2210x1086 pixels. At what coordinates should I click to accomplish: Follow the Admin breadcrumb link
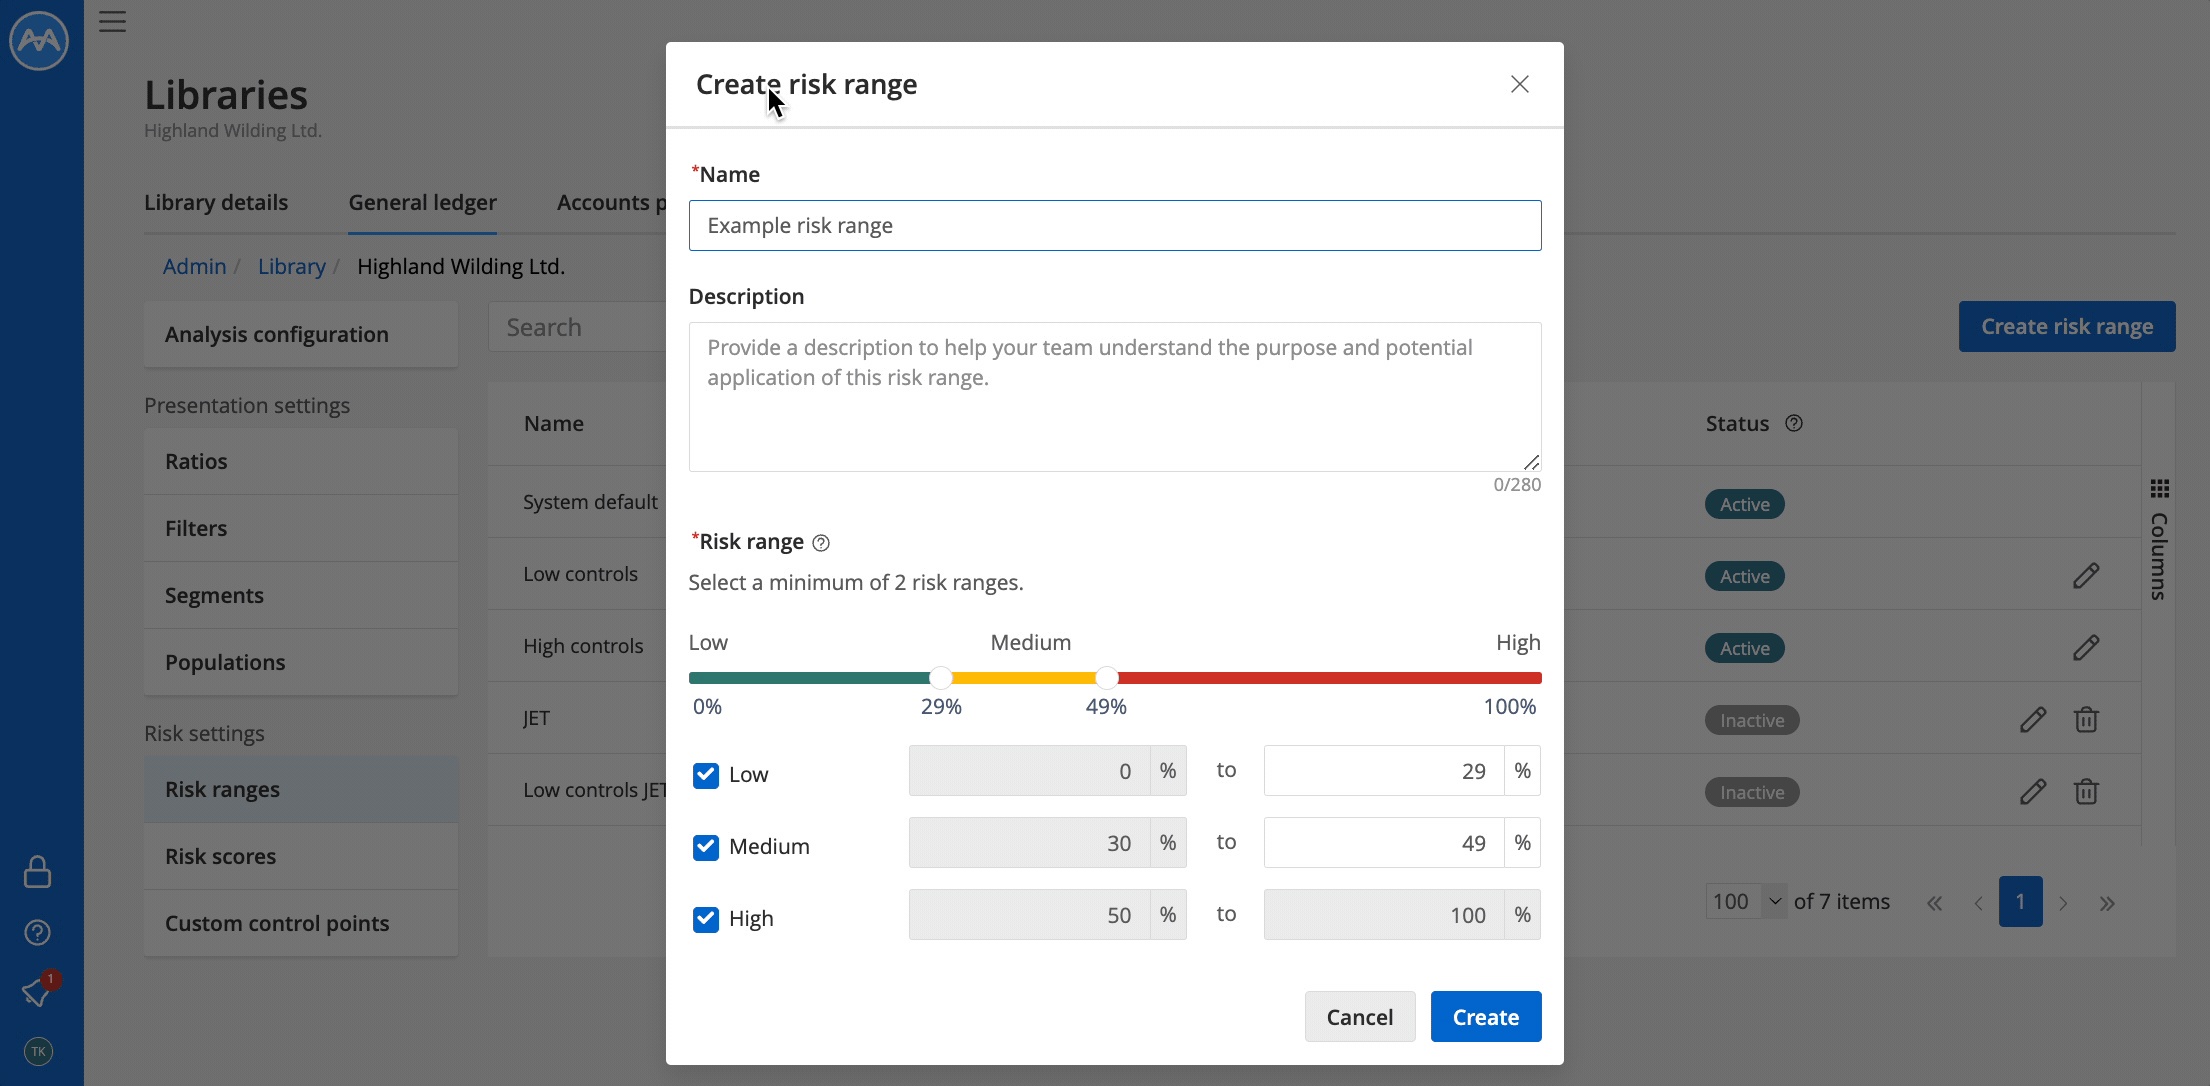tap(194, 266)
